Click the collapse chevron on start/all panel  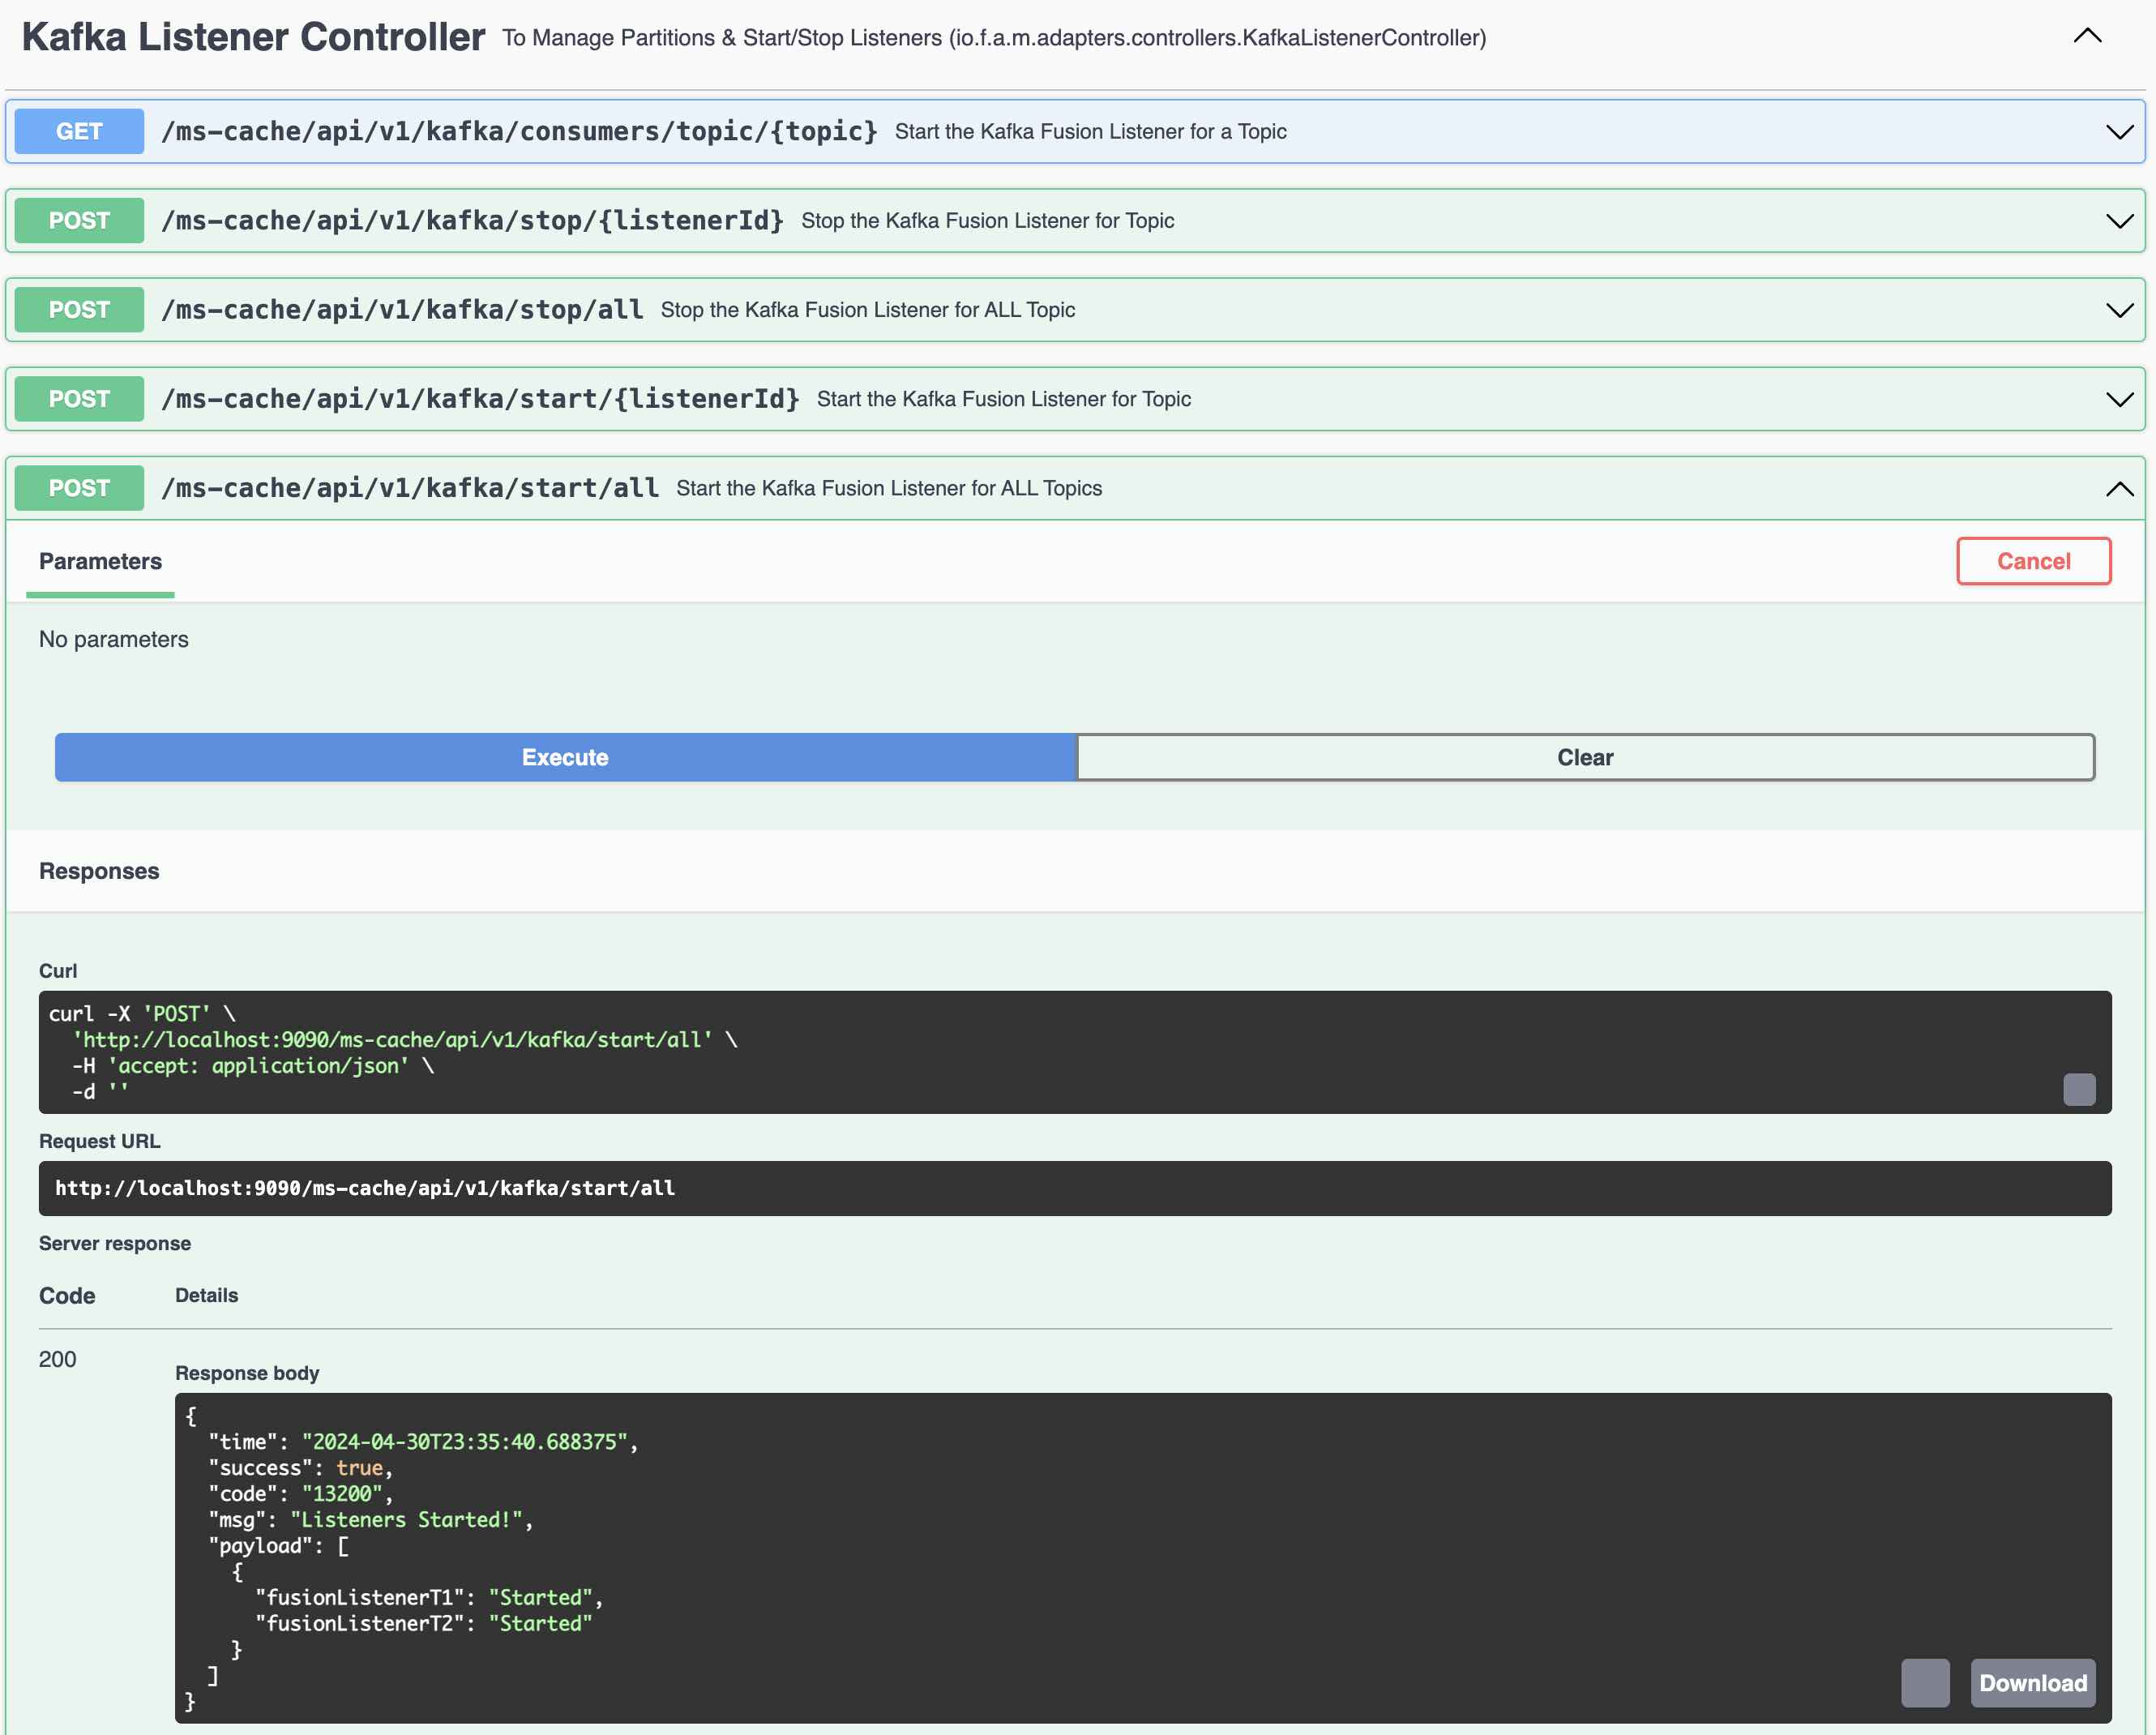click(x=2117, y=489)
